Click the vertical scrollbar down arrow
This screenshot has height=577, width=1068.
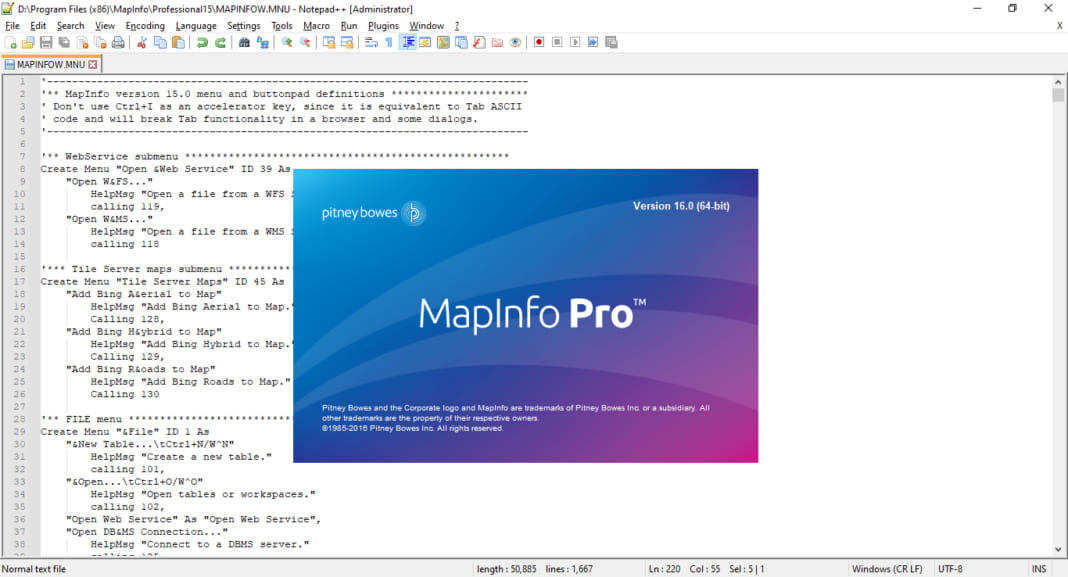pyautogui.click(x=1058, y=550)
